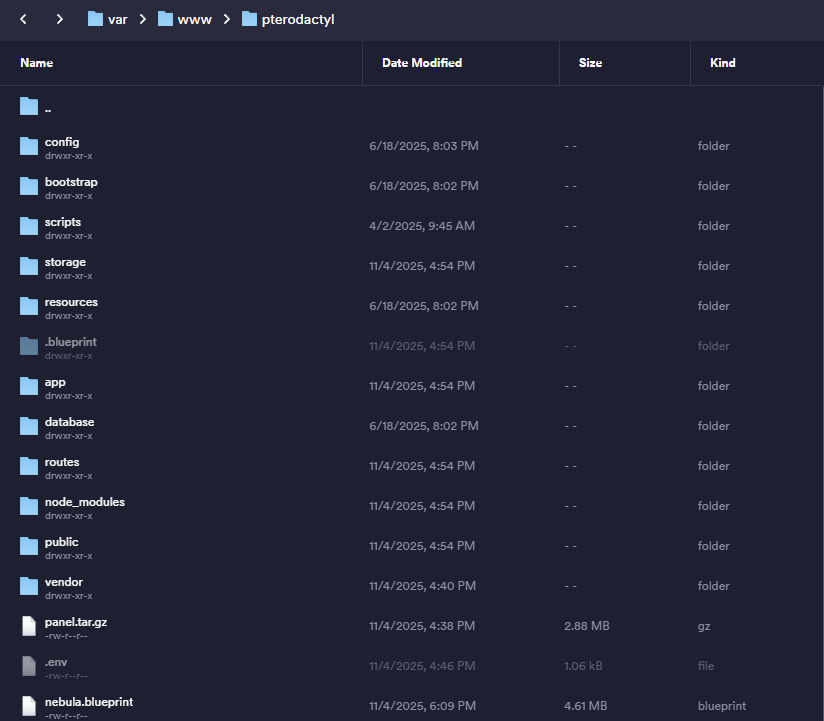This screenshot has width=824, height=721.
Task: Select the resources folder name
Action: click(x=71, y=302)
